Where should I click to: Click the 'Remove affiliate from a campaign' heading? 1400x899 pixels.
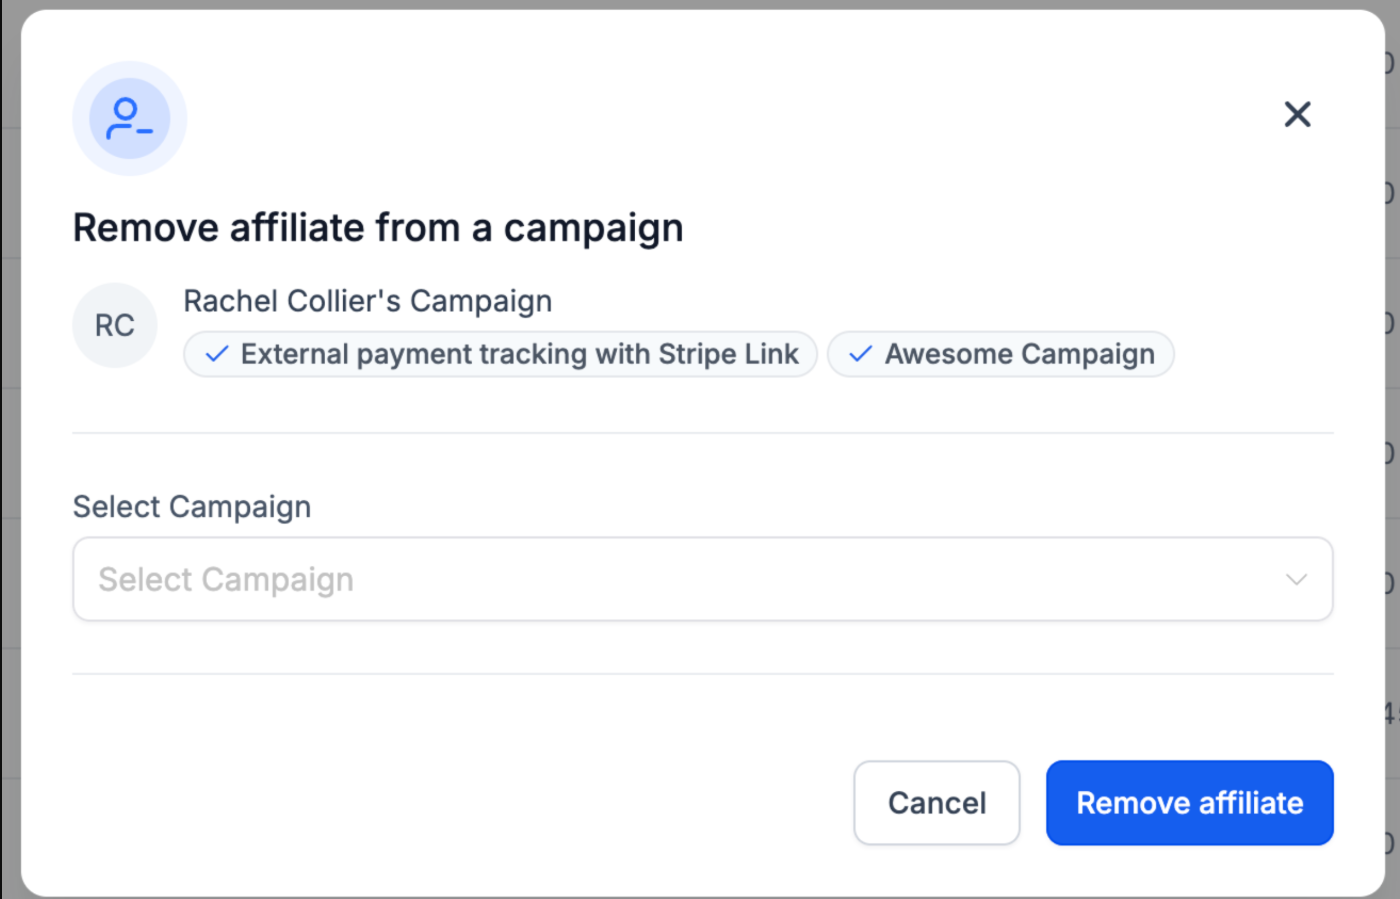378,228
